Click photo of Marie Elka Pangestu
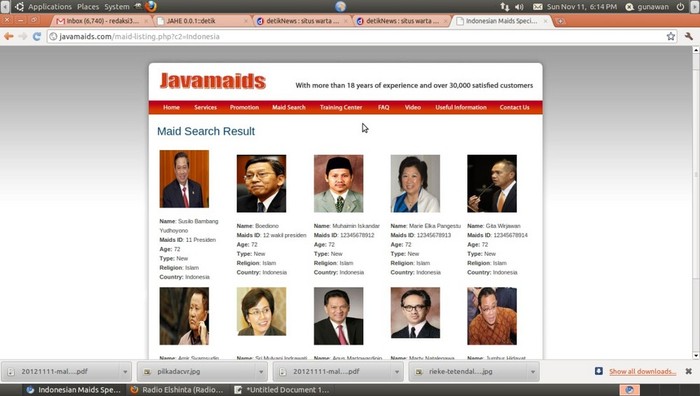Viewport: 700px width, 396px height. point(415,183)
